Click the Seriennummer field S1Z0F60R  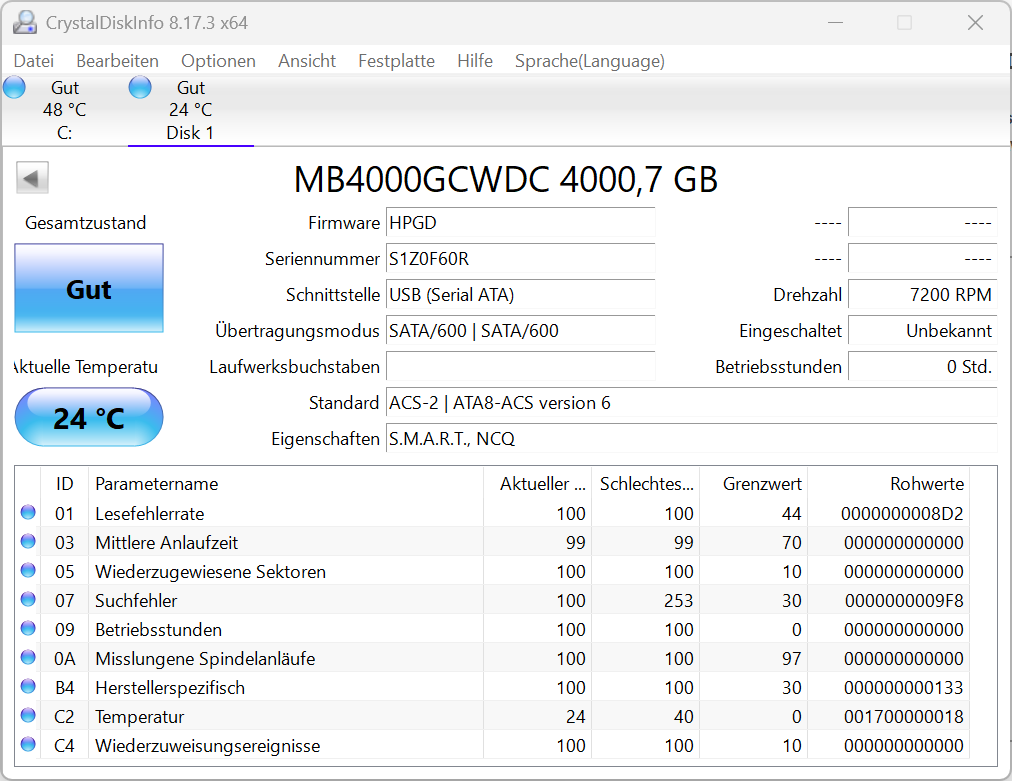pos(520,259)
